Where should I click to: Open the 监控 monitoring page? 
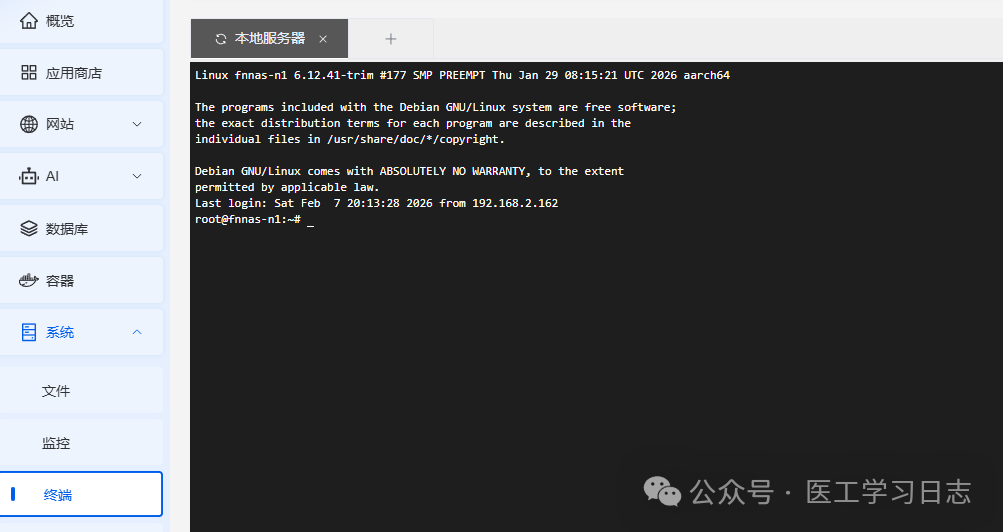click(x=56, y=443)
